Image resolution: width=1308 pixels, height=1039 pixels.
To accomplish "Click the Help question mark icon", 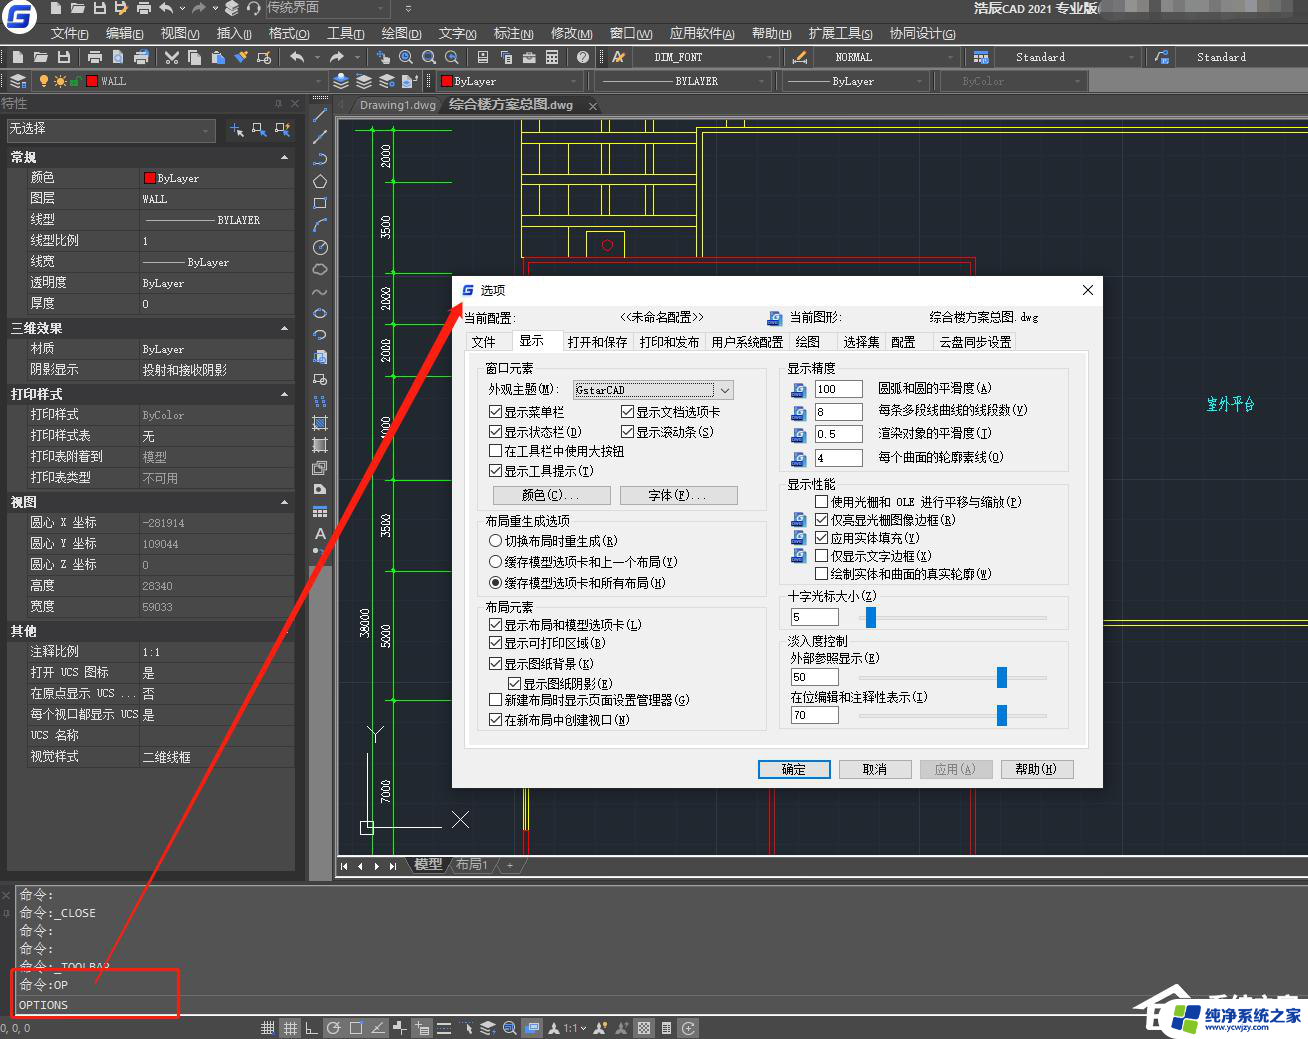I will point(583,57).
